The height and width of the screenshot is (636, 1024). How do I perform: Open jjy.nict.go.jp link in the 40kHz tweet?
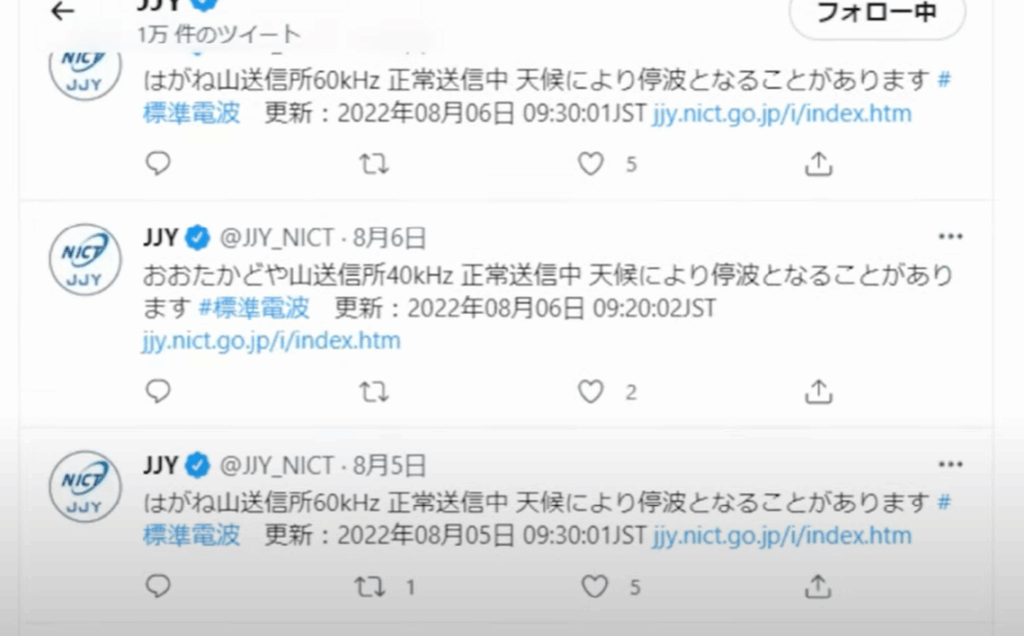[272, 341]
